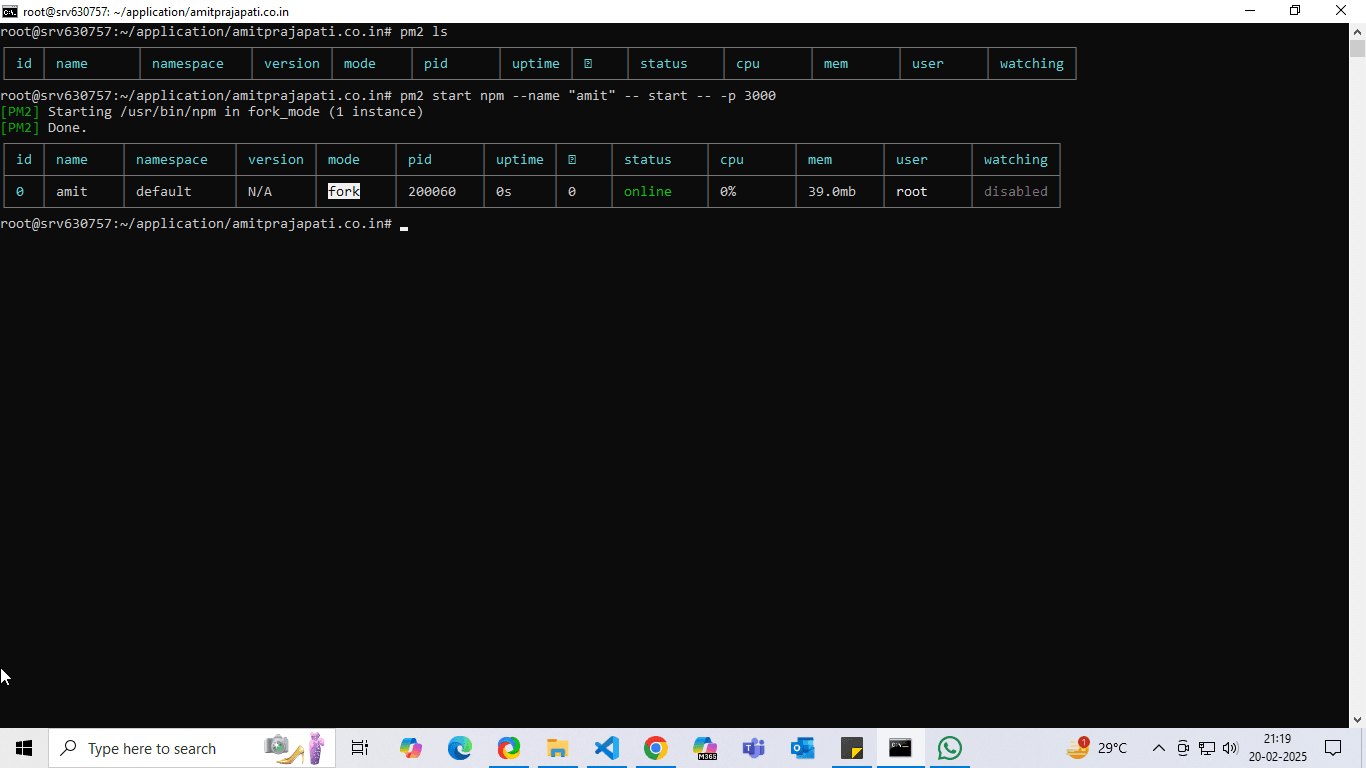This screenshot has width=1366, height=768.
Task: Open Firefox browser from the taskbar
Action: tap(509, 748)
